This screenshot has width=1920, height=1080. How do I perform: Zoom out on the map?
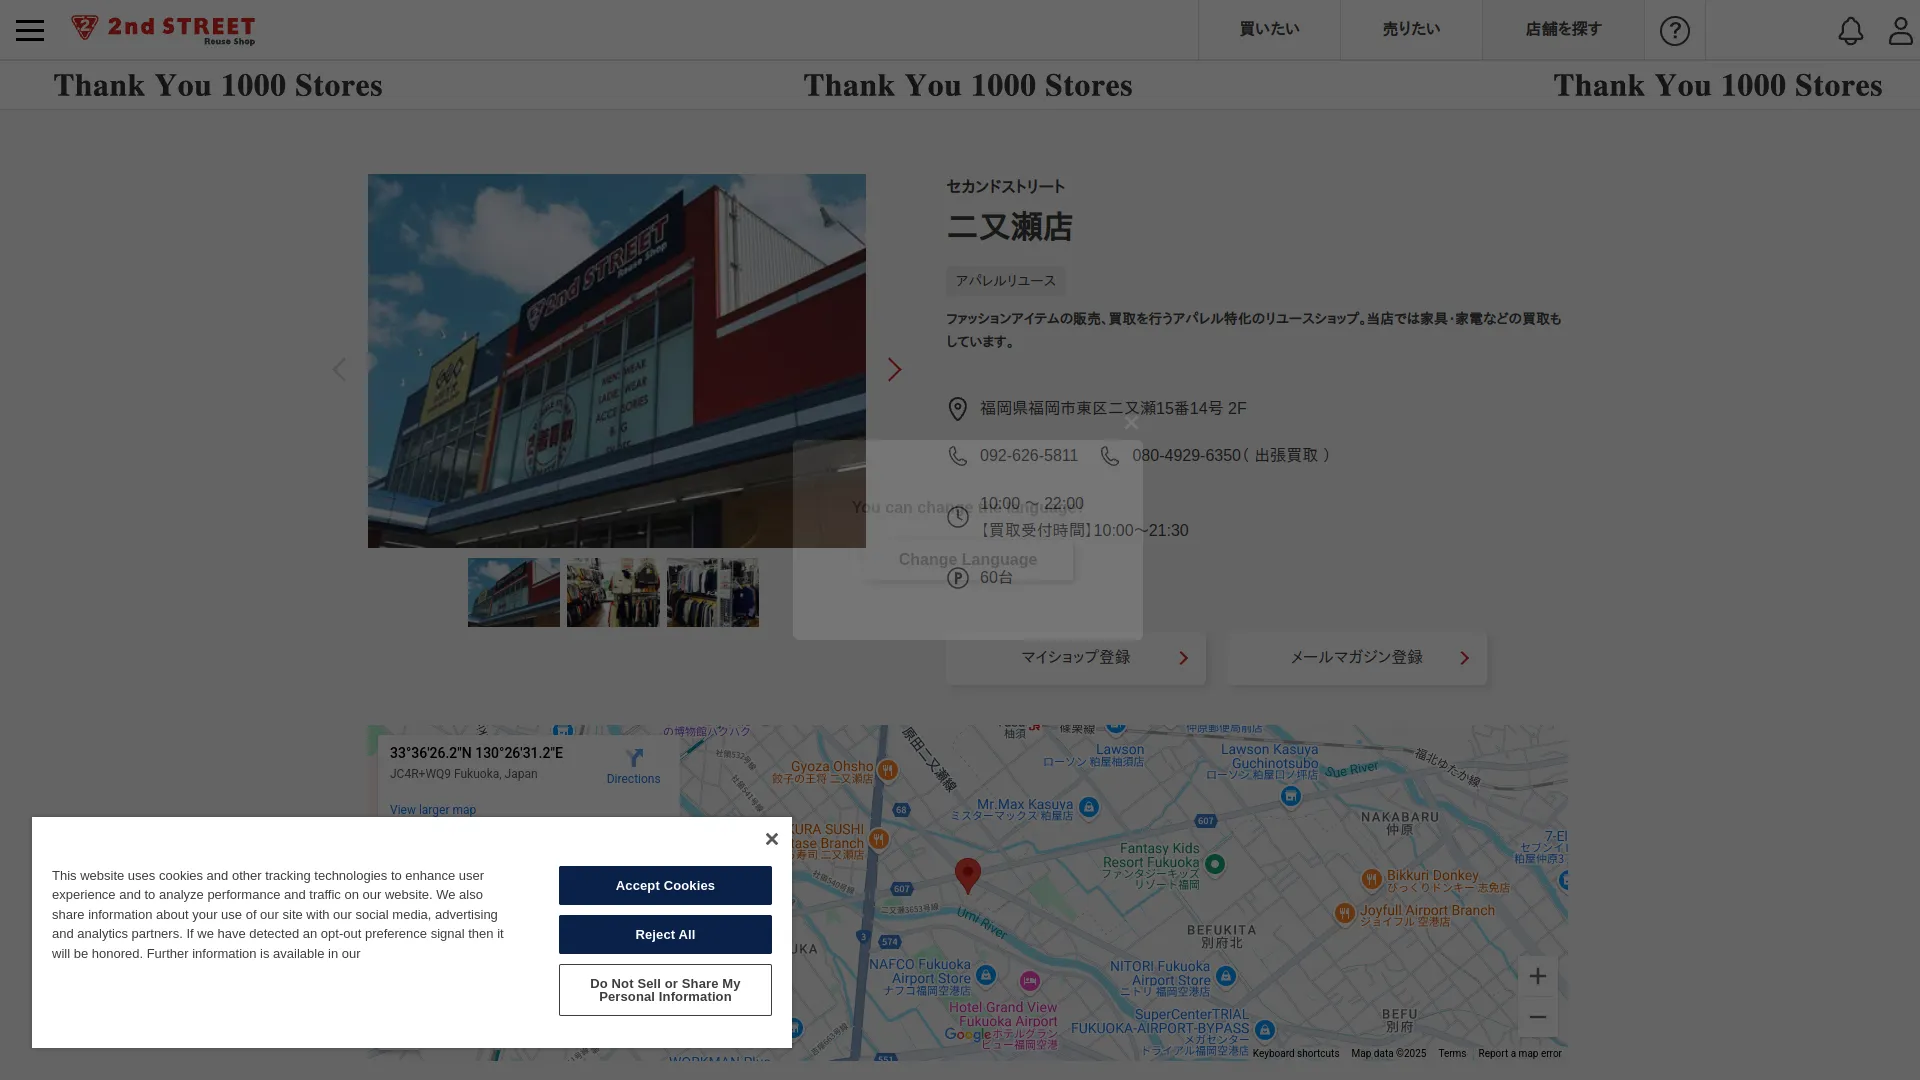[x=1537, y=1017]
